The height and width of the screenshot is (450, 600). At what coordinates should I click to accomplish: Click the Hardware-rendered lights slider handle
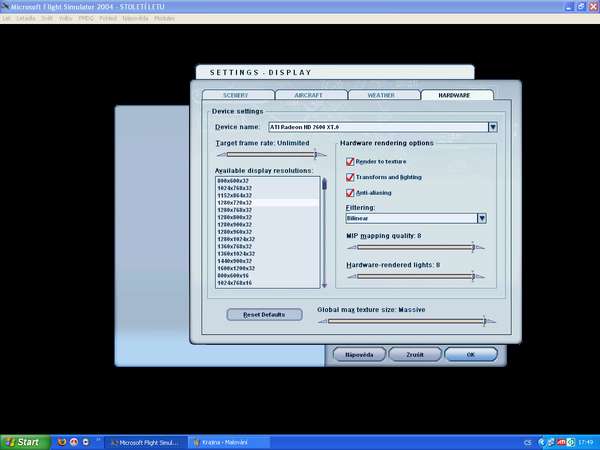(x=473, y=276)
